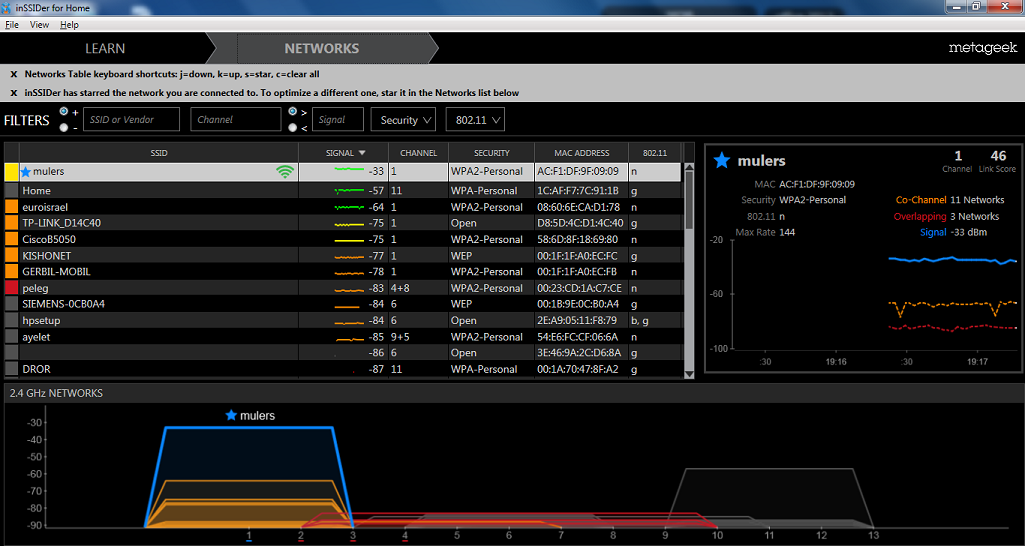Expand the 802.11 filter dropdown

(x=474, y=120)
